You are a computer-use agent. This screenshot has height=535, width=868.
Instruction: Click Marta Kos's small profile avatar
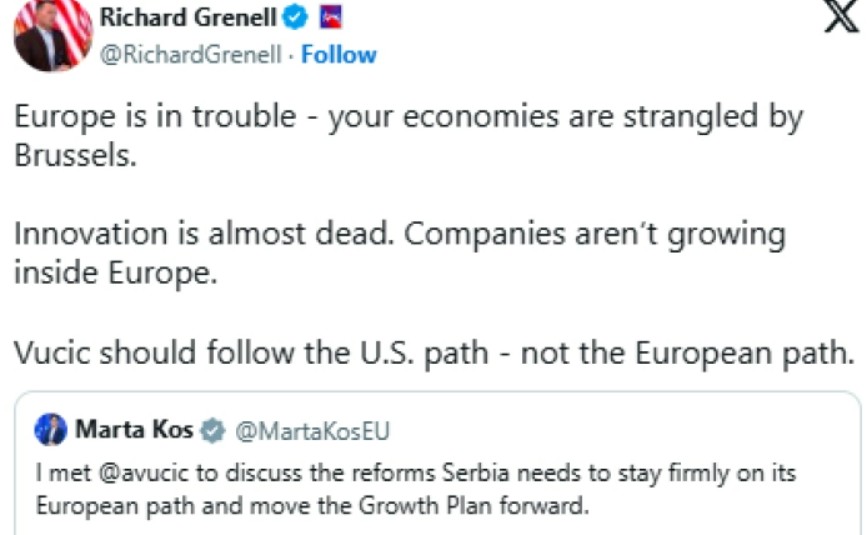click(50, 430)
